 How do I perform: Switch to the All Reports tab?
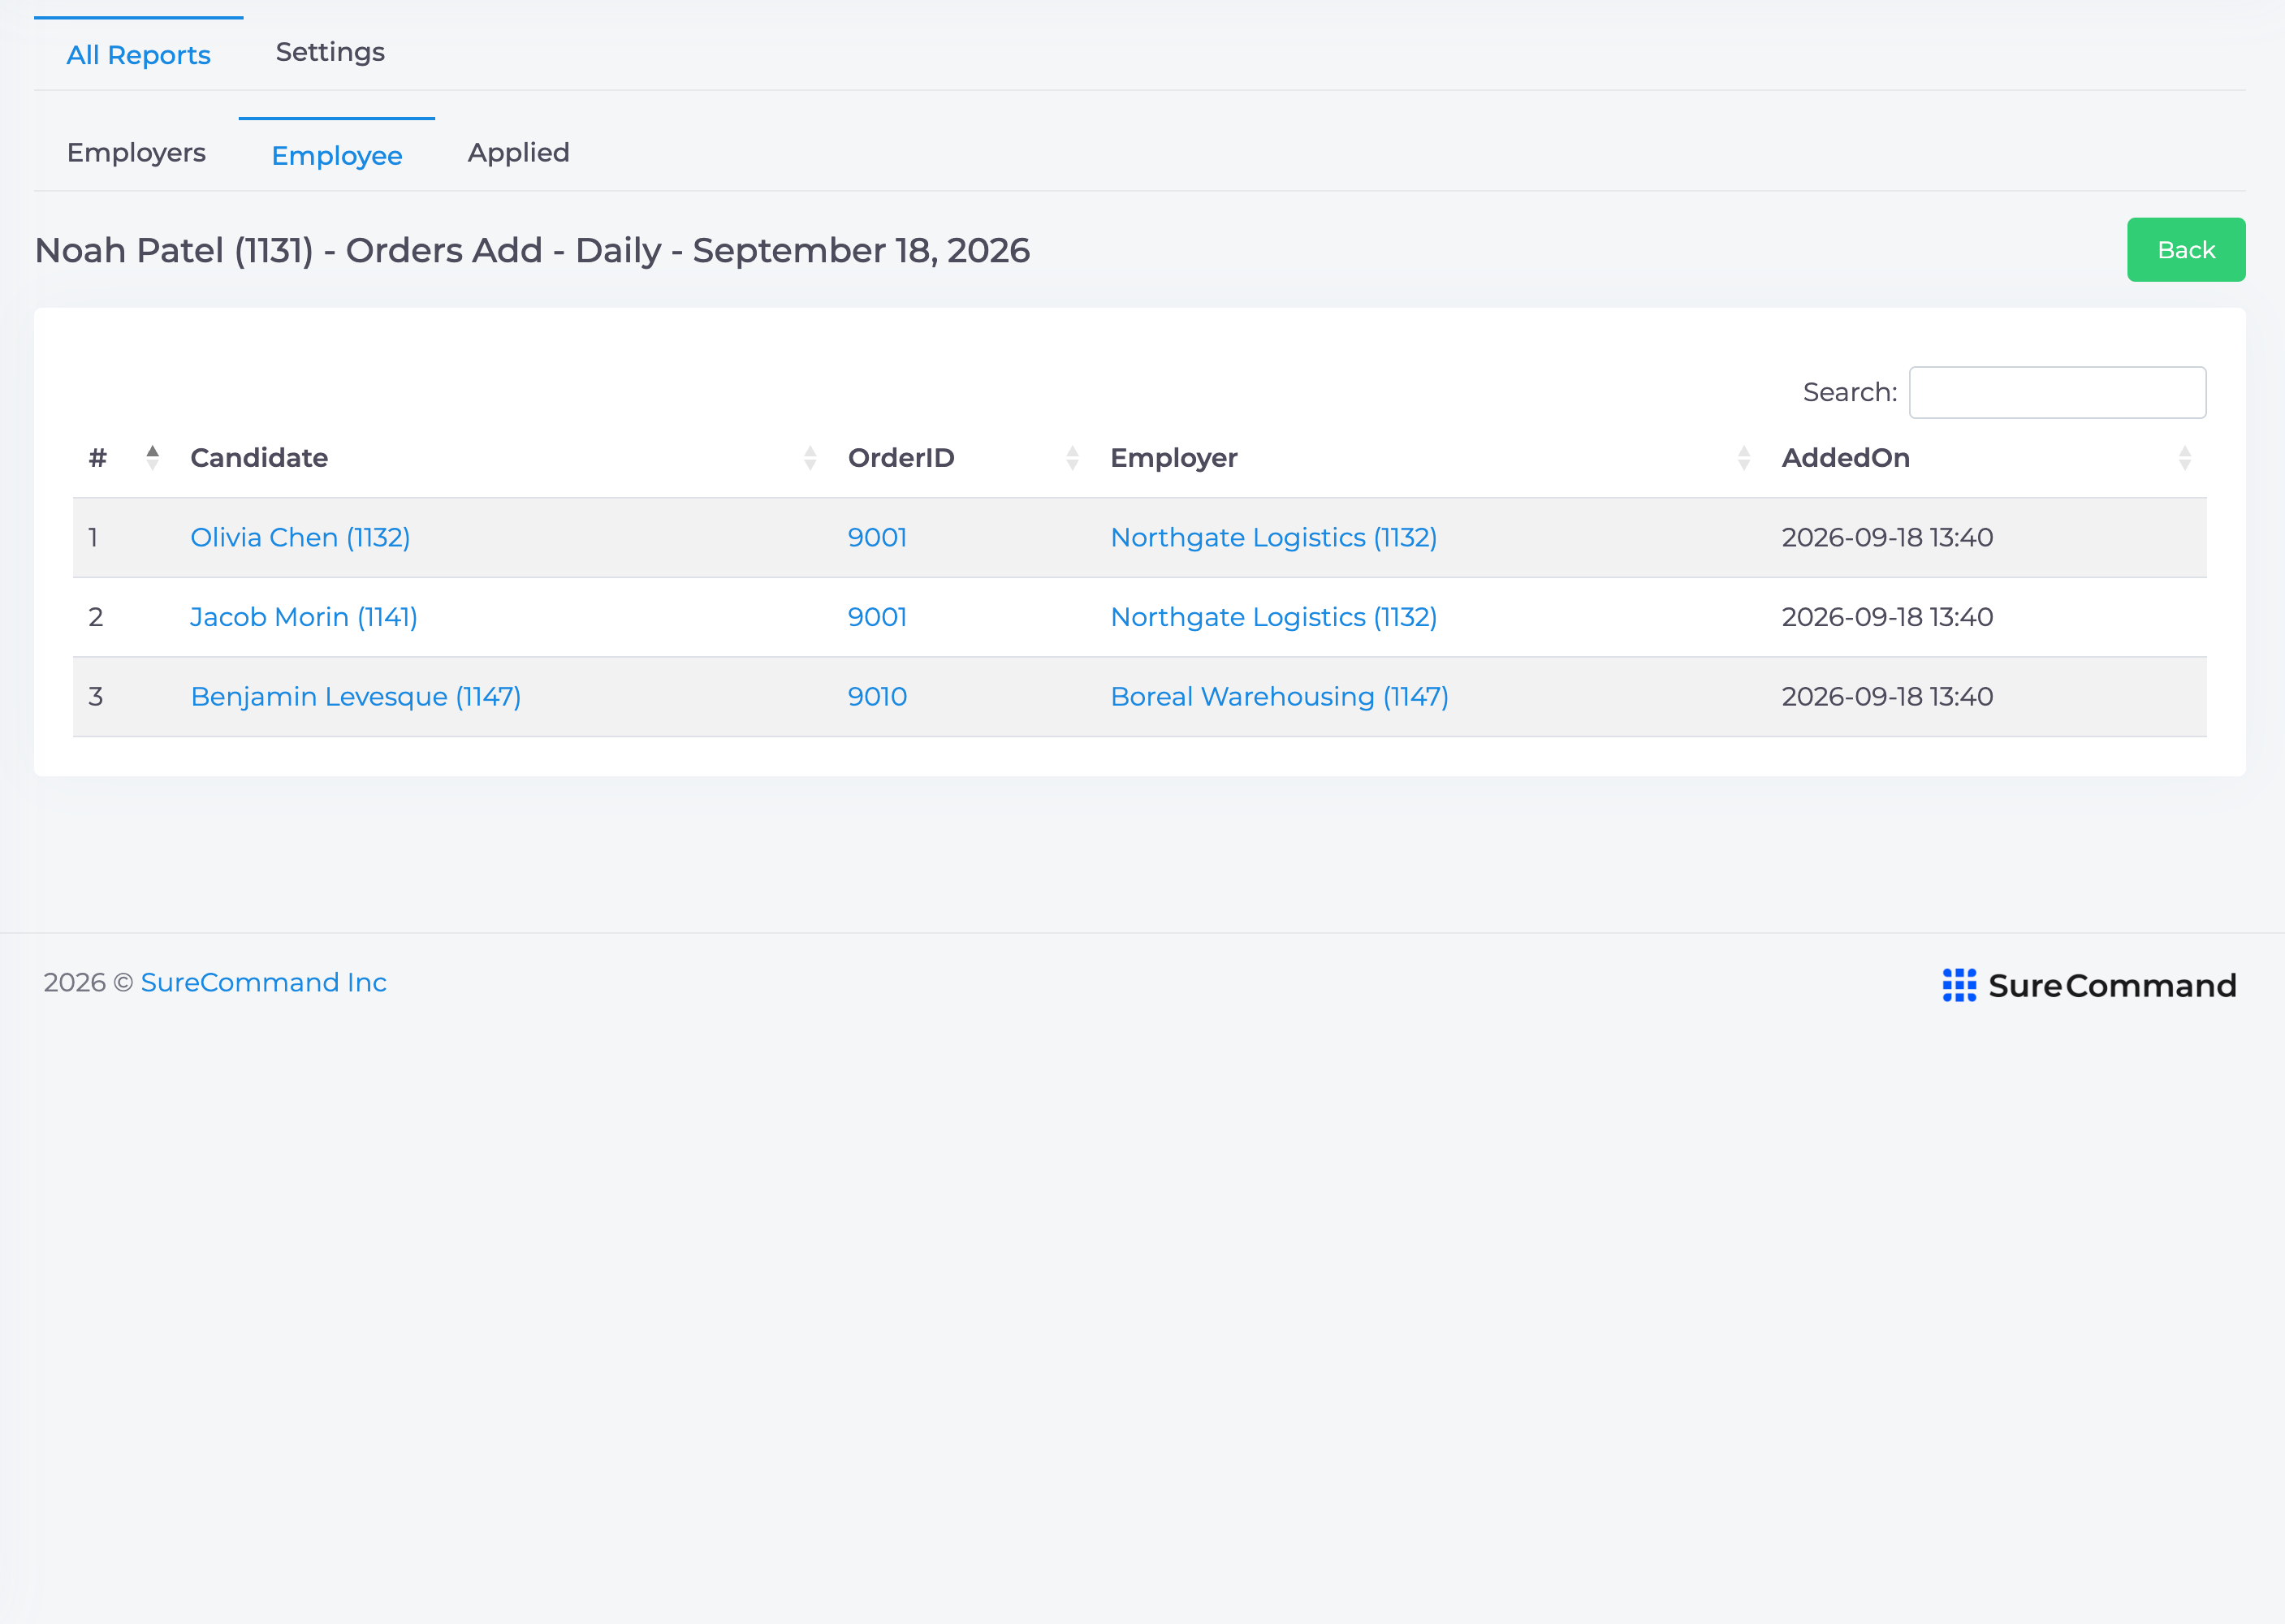click(x=138, y=55)
